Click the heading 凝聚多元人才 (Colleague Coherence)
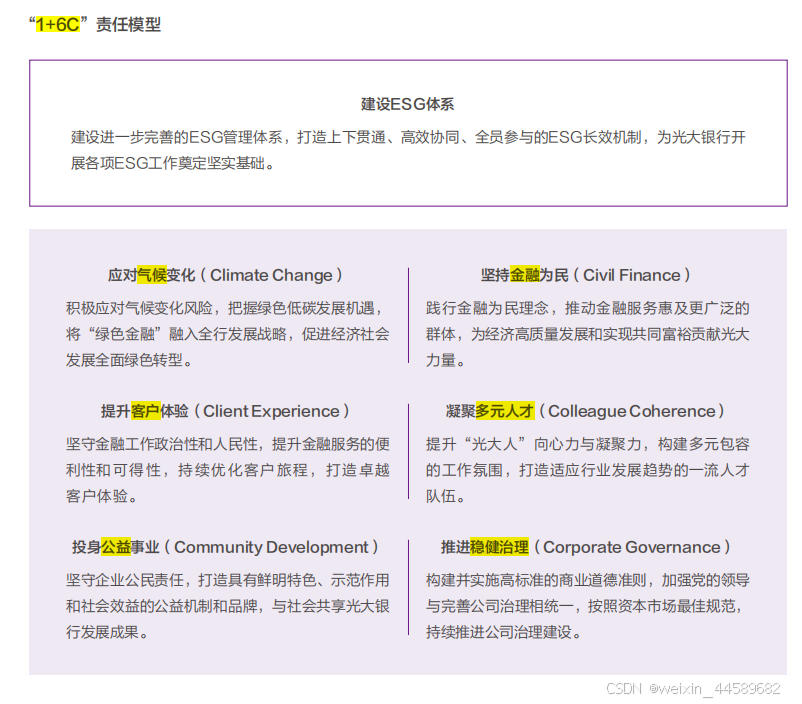 click(585, 411)
